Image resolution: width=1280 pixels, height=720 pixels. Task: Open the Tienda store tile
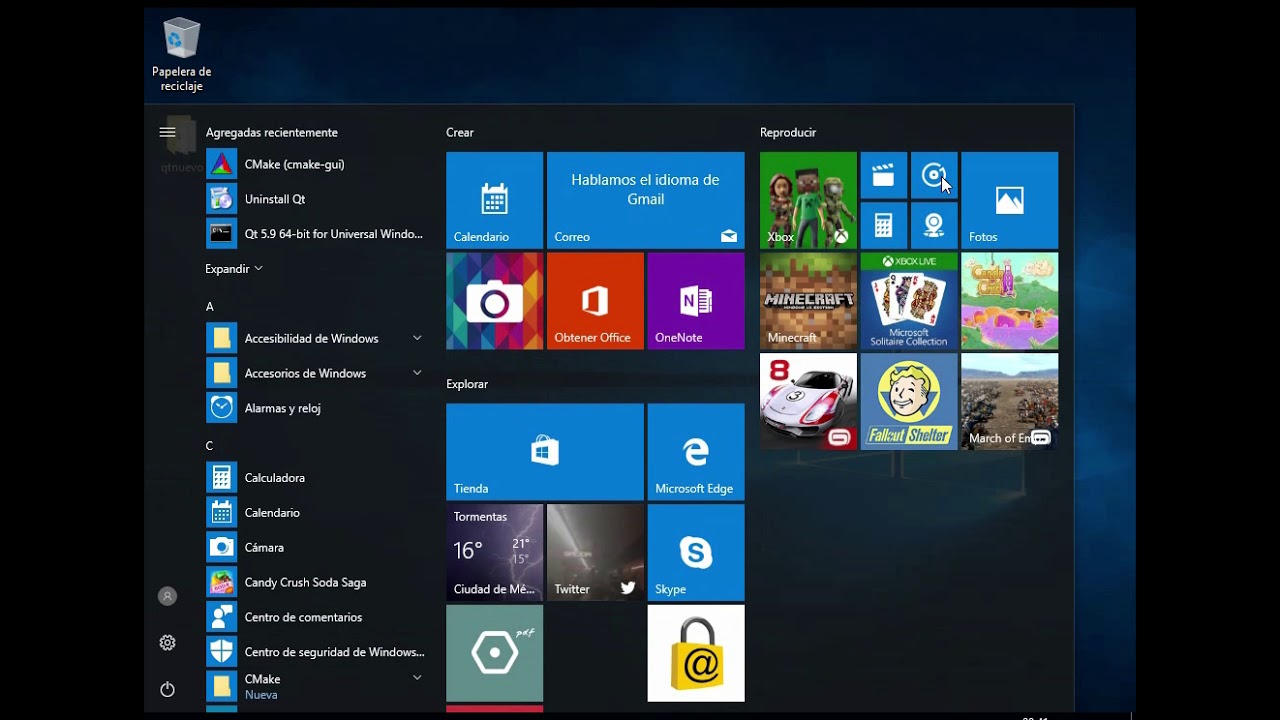(x=545, y=452)
